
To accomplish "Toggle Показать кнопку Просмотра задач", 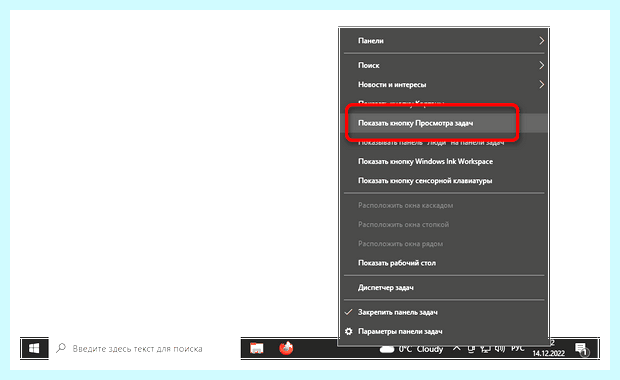I will 444,123.
